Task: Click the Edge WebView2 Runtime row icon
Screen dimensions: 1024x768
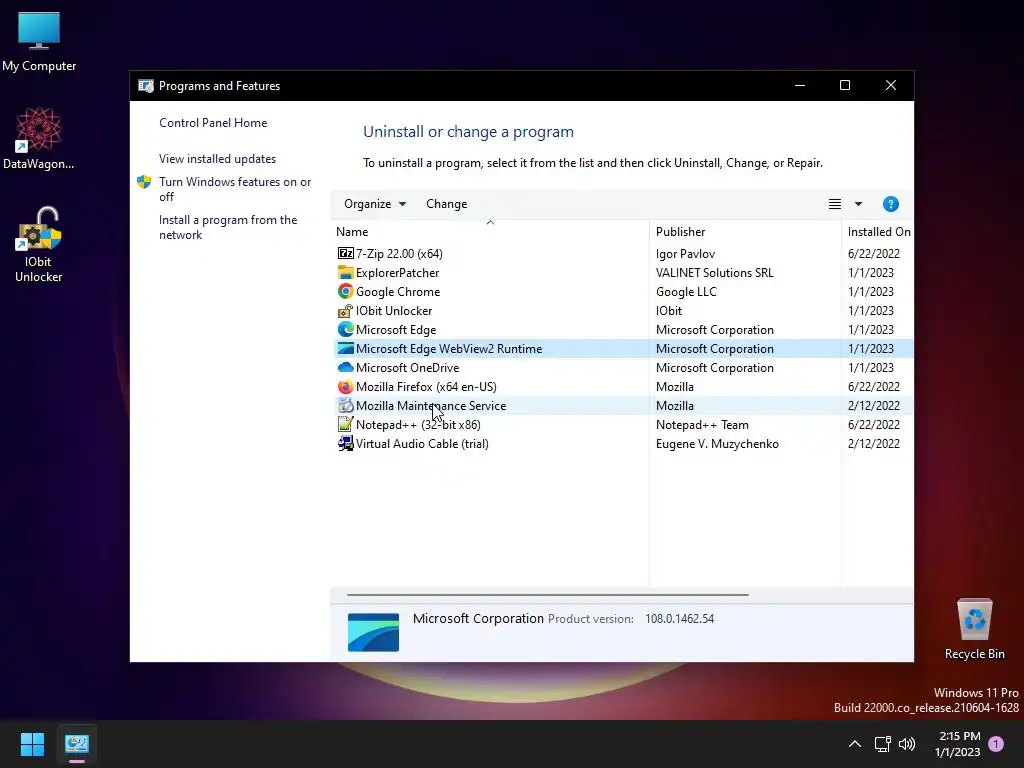Action: click(x=345, y=349)
